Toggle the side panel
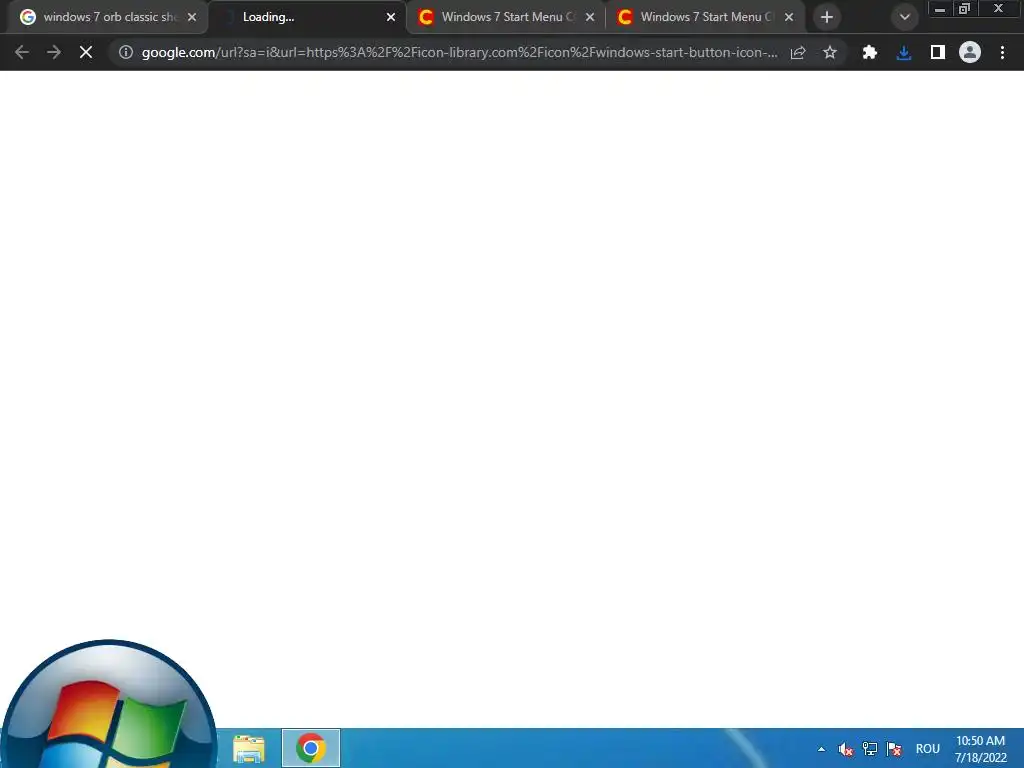The image size is (1024, 768). pyautogui.click(x=937, y=52)
